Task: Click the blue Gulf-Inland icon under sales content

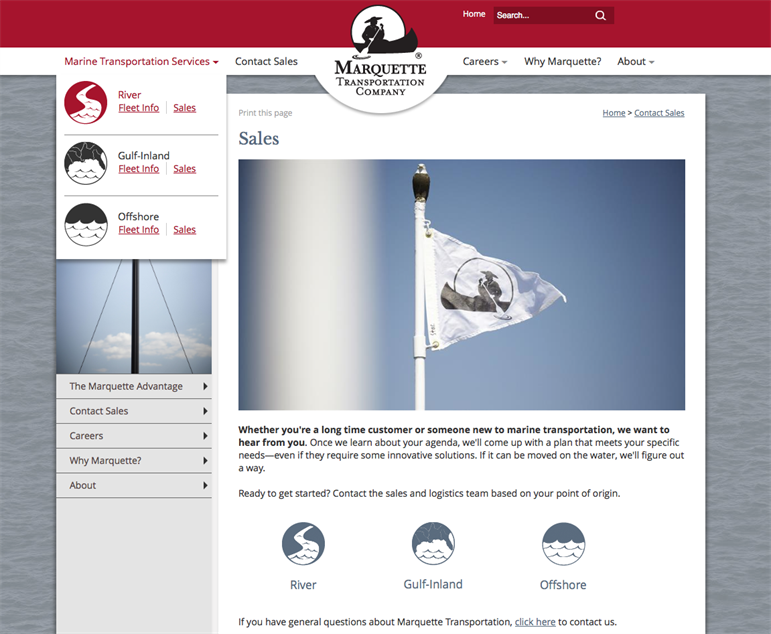Action: point(433,543)
